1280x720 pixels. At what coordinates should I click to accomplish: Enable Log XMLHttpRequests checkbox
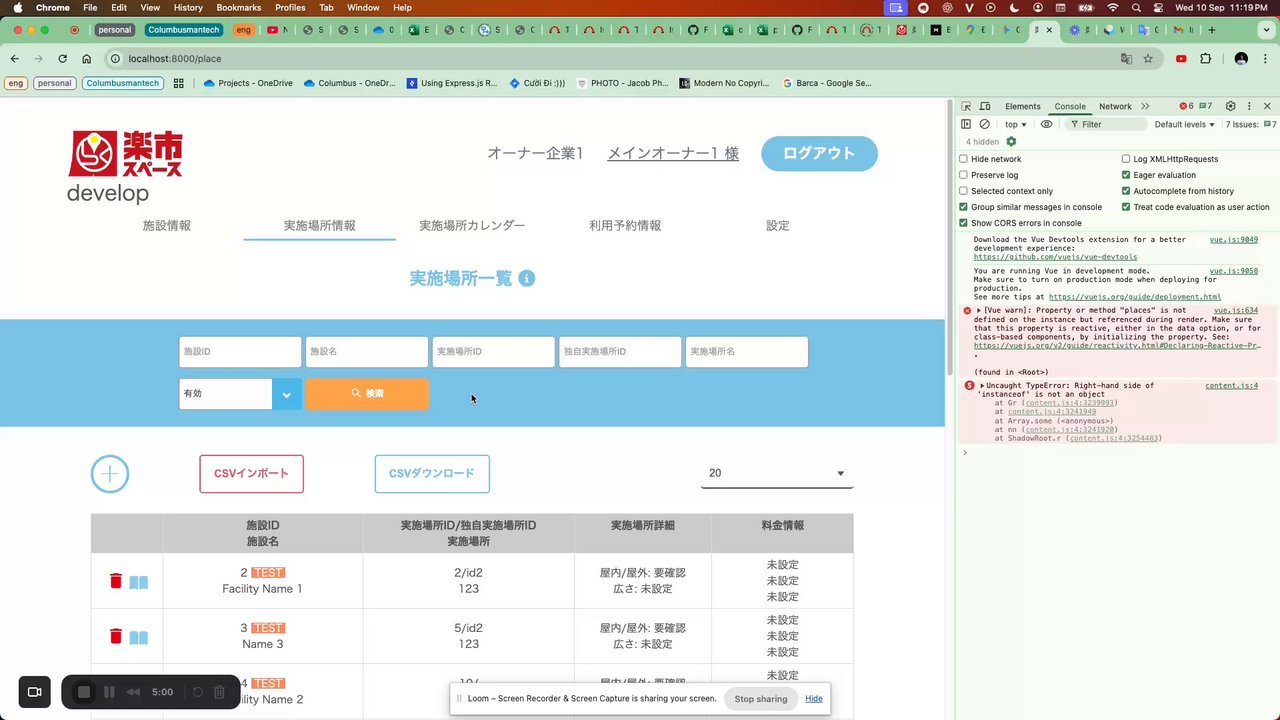pos(1126,159)
